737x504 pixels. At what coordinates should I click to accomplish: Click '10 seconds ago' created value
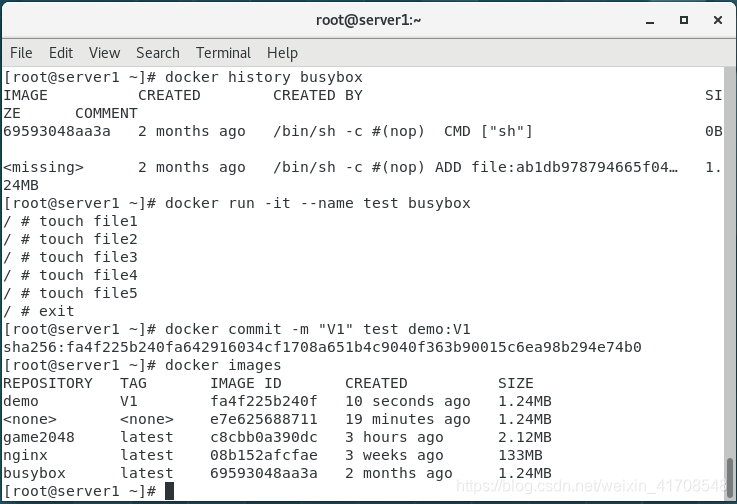(x=408, y=401)
